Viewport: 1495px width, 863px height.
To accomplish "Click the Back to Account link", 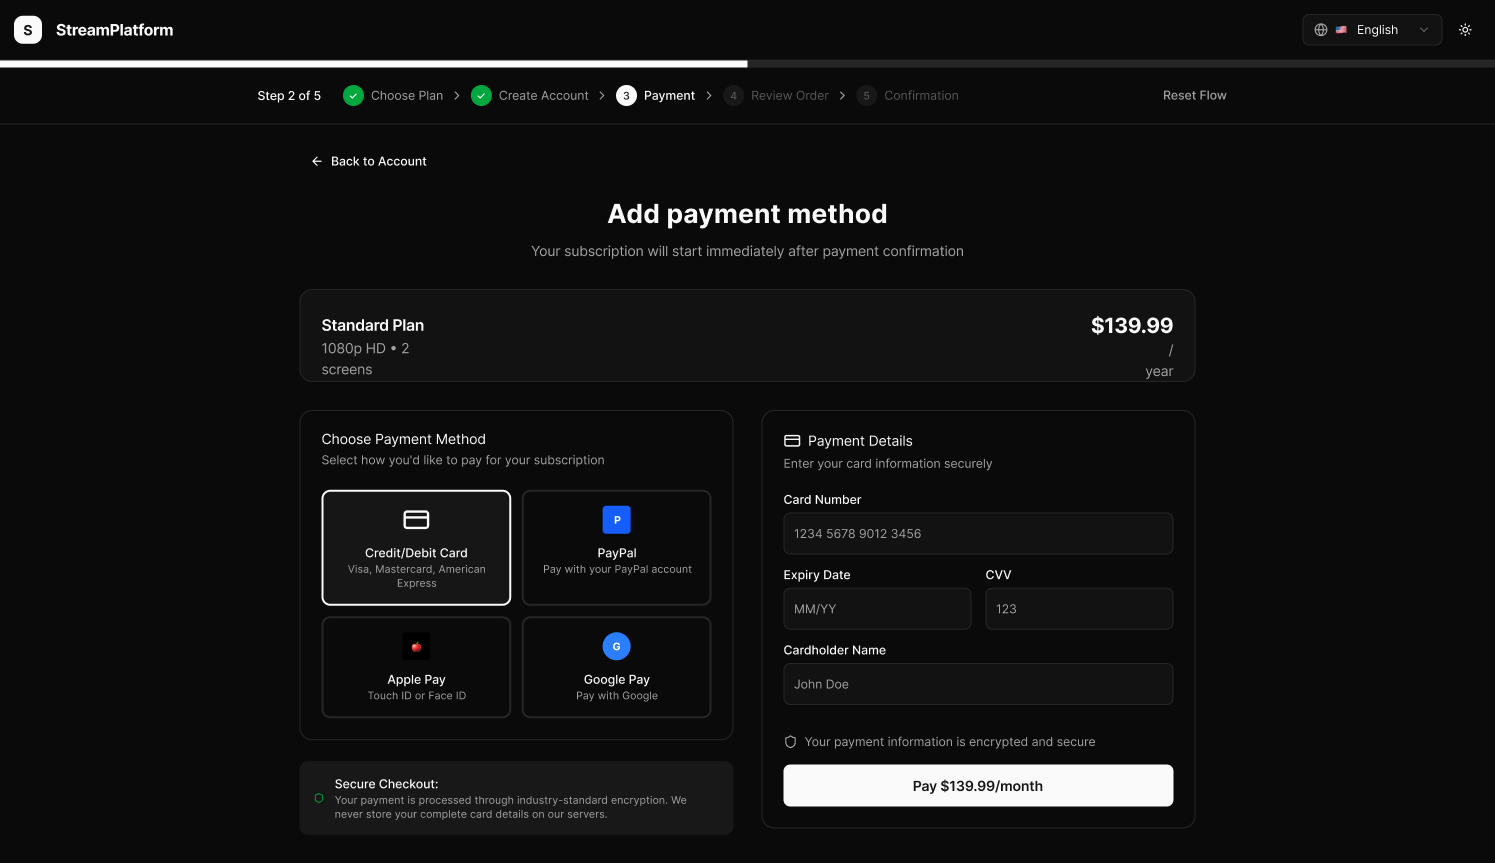I will pyautogui.click(x=368, y=161).
